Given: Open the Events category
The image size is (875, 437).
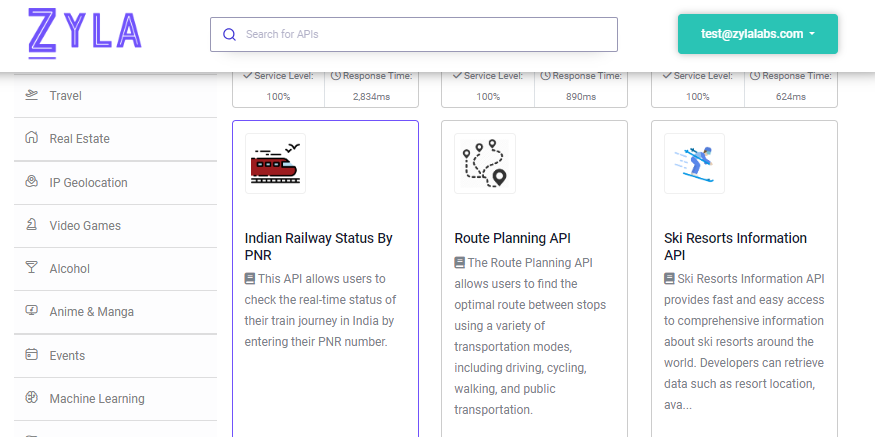Looking at the screenshot, I should pos(116,356).
